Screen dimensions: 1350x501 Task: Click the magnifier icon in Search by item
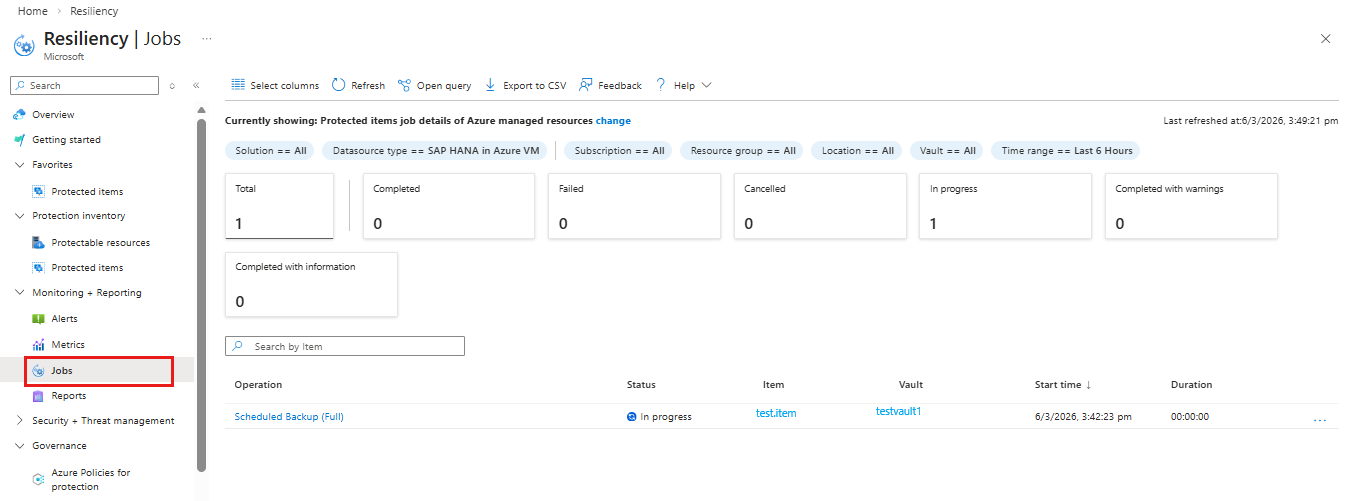(237, 346)
